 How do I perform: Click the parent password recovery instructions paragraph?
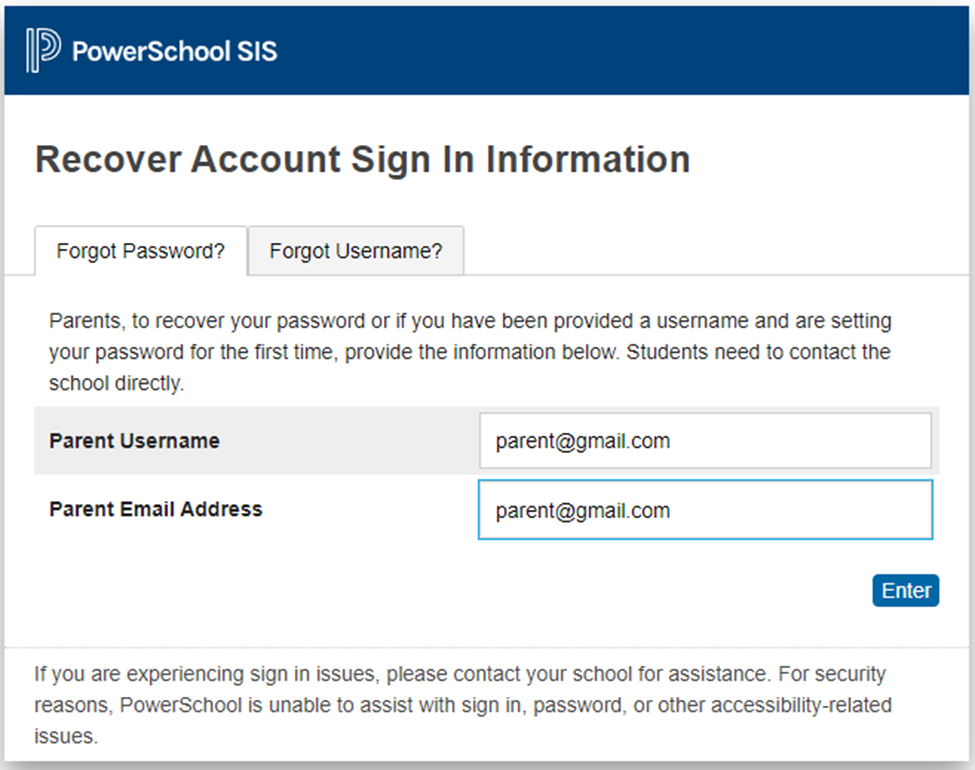point(470,352)
